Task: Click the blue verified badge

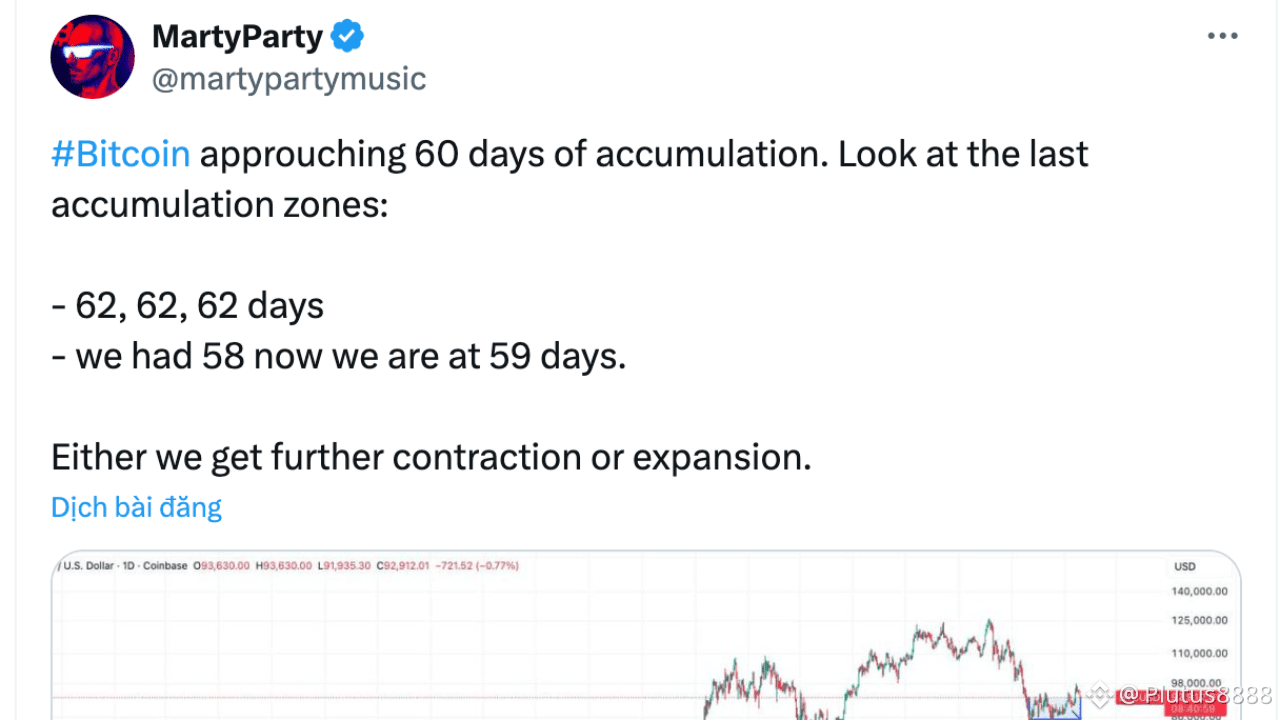Action: (347, 38)
